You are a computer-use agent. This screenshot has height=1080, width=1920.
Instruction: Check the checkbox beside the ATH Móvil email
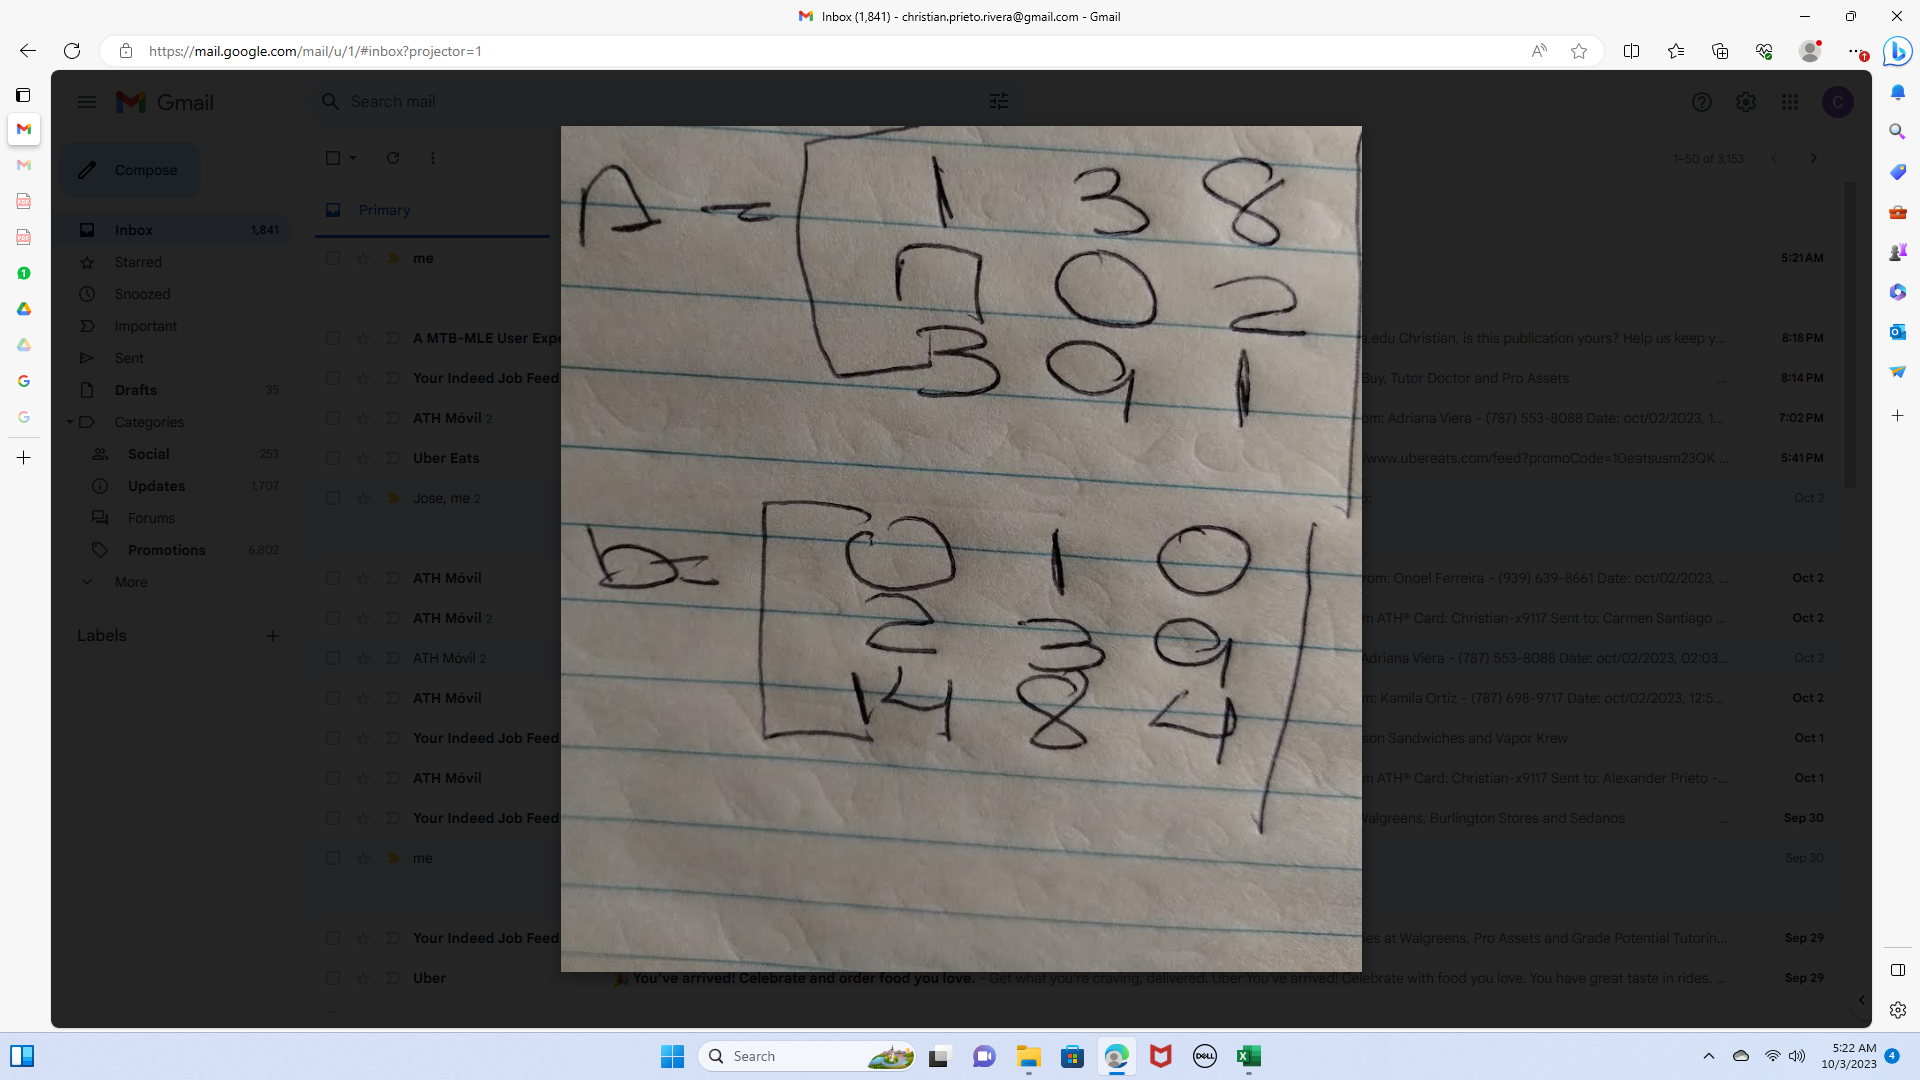[333, 418]
